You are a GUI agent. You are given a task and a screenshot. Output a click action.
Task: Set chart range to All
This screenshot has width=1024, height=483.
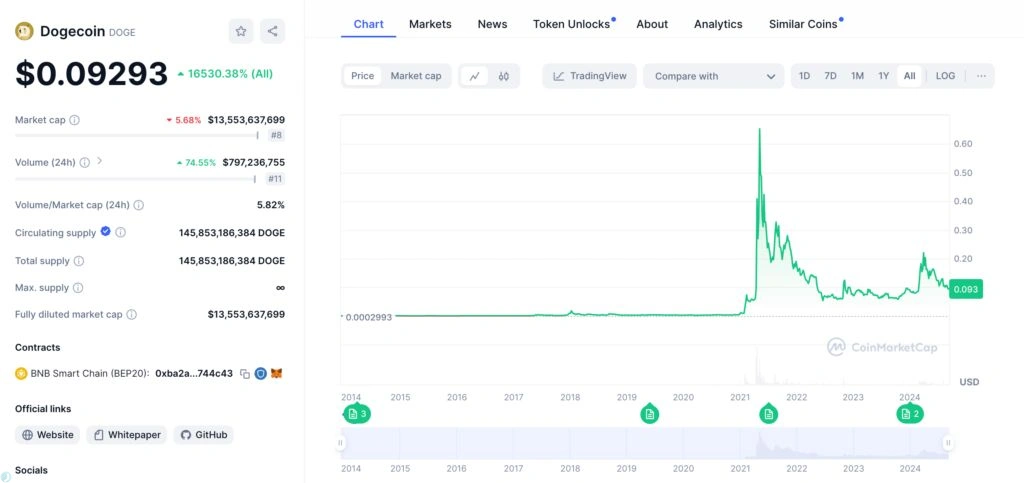point(910,76)
